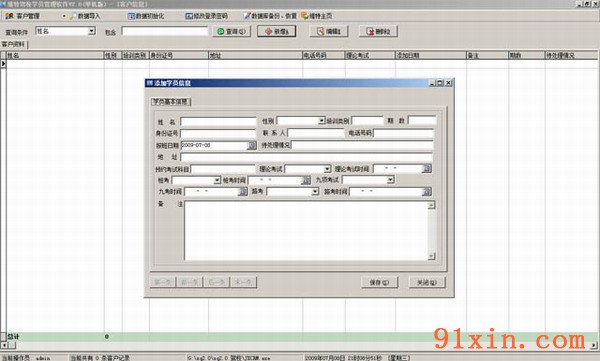Click the delete record (删除) button
Image resolution: width=600 pixels, height=361 pixels.
pyautogui.click(x=378, y=31)
